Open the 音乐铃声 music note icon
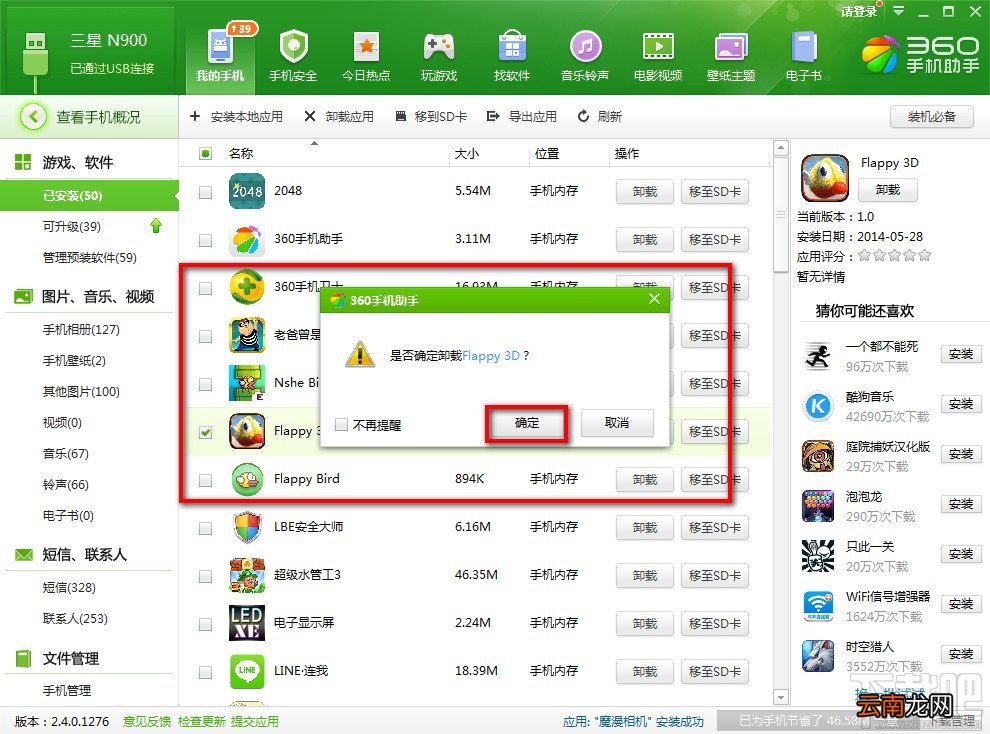990x734 pixels. pyautogui.click(x=585, y=47)
